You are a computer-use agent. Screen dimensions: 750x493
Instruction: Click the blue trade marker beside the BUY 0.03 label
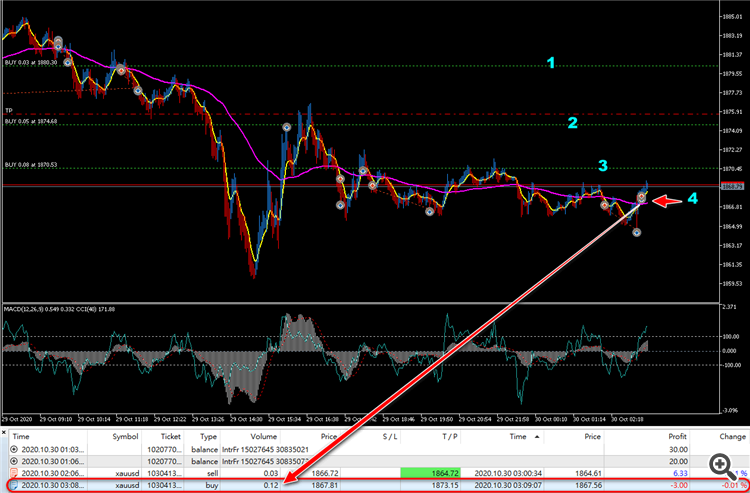(x=67, y=63)
